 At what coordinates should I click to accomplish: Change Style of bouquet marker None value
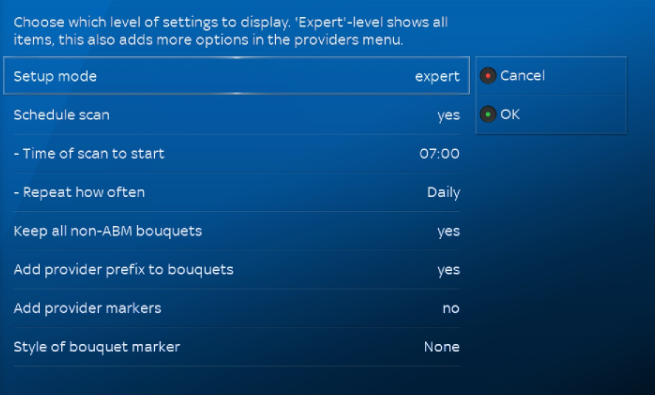click(x=442, y=347)
